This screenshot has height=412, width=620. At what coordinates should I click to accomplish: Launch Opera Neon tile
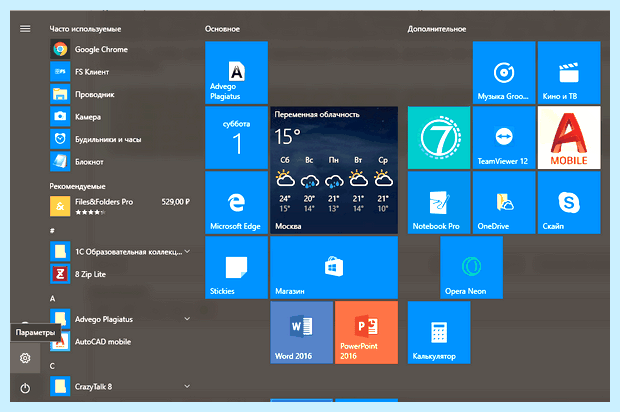click(472, 267)
